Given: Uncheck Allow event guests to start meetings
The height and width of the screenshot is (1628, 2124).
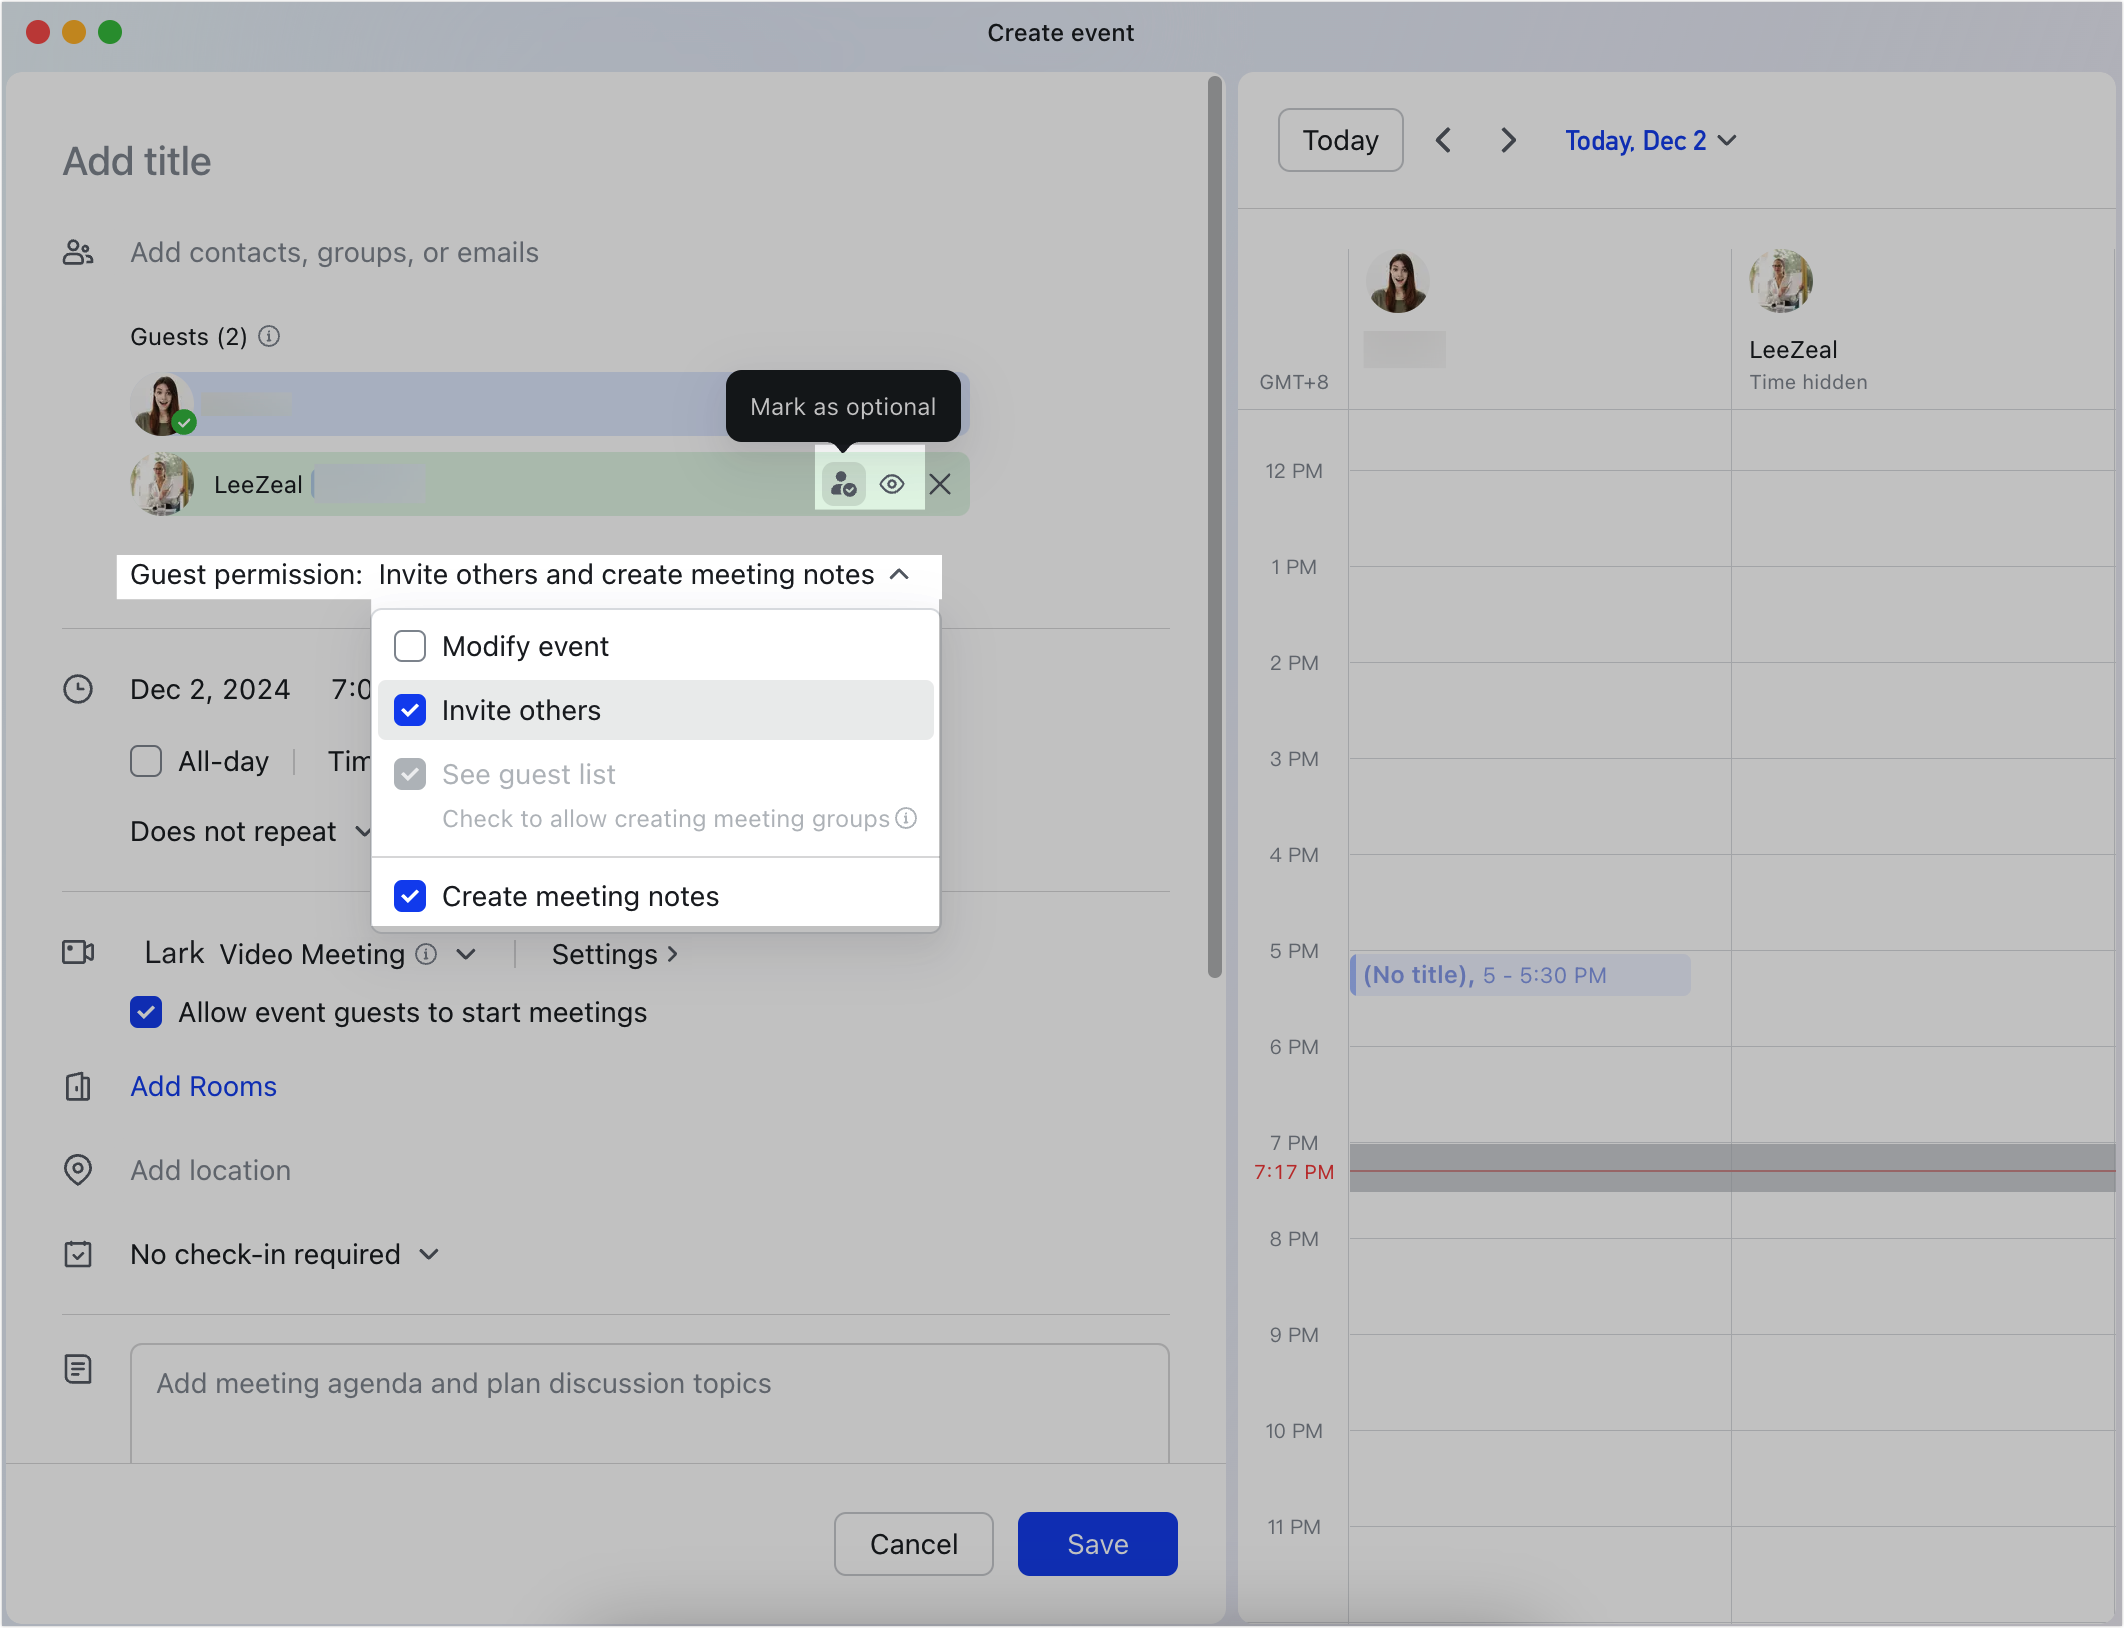Looking at the screenshot, I should pyautogui.click(x=146, y=1012).
